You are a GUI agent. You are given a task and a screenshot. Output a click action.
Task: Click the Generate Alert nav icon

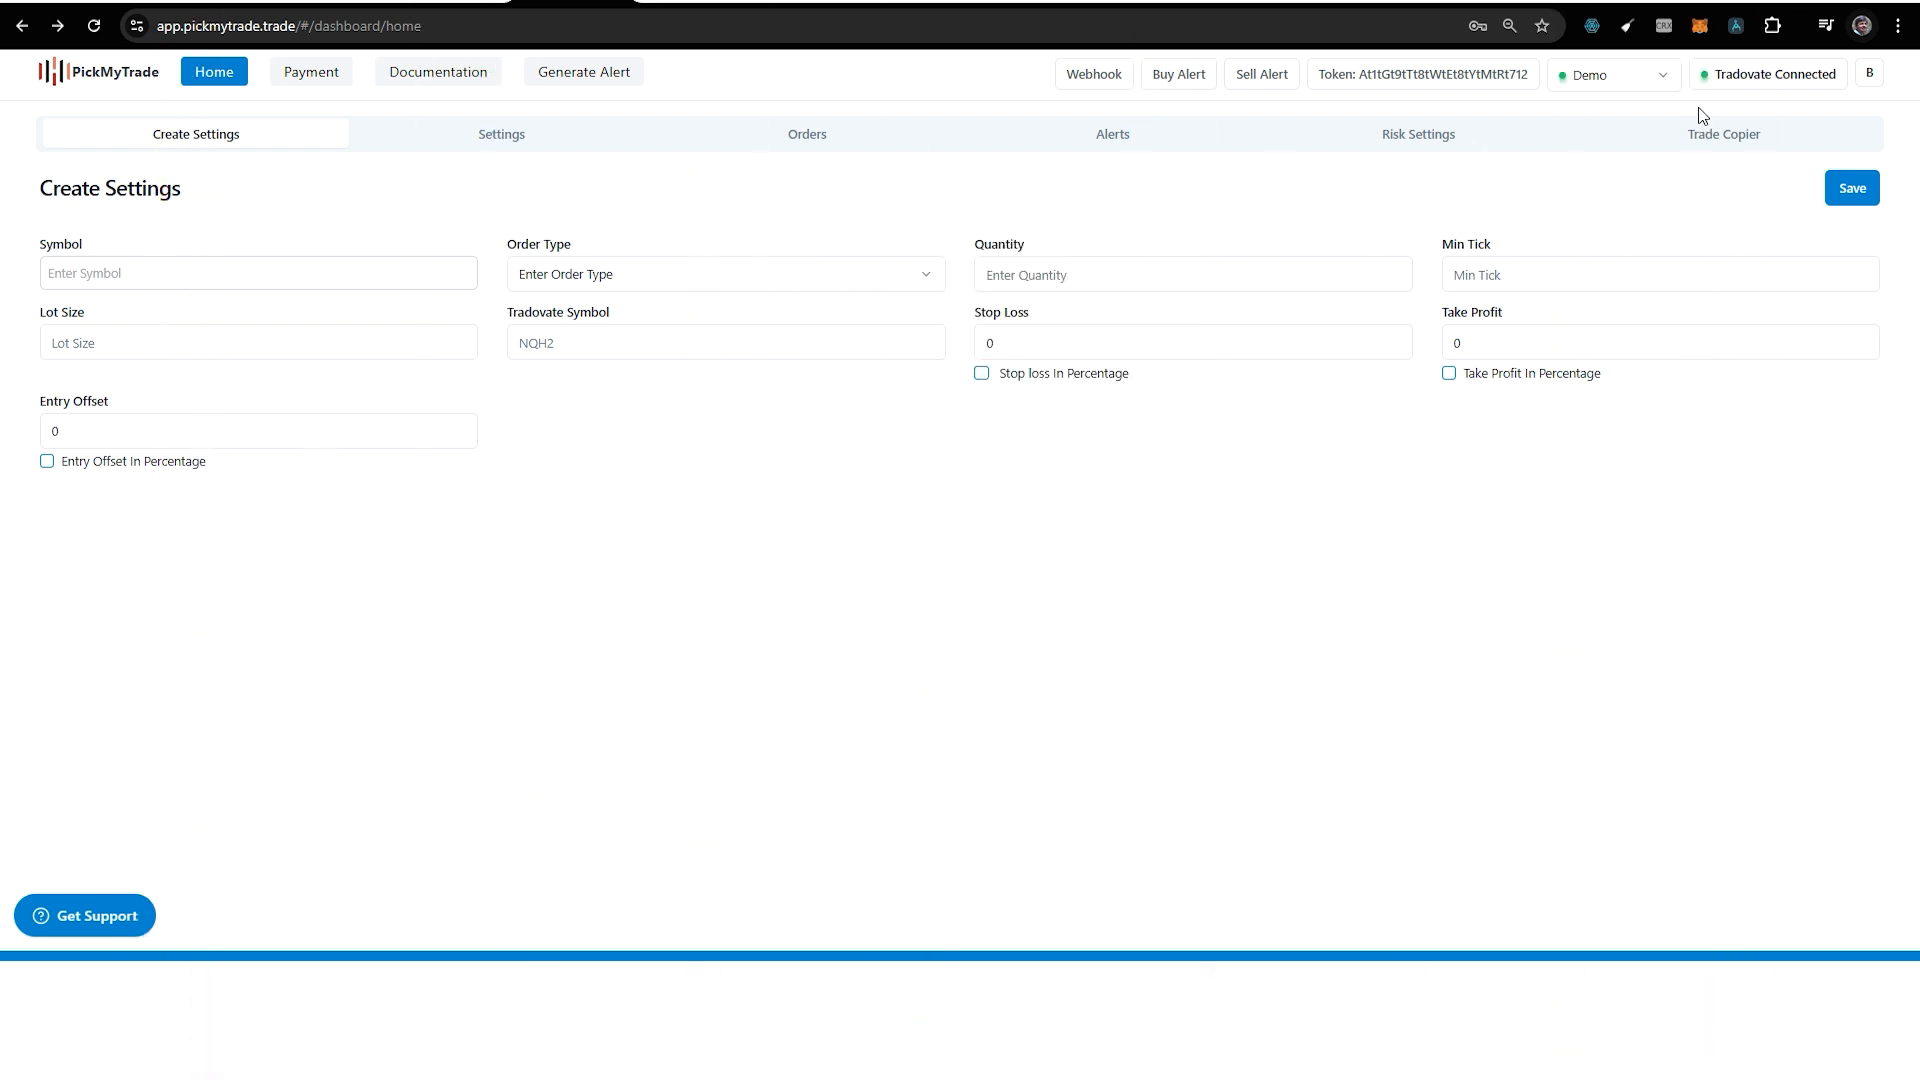click(584, 71)
